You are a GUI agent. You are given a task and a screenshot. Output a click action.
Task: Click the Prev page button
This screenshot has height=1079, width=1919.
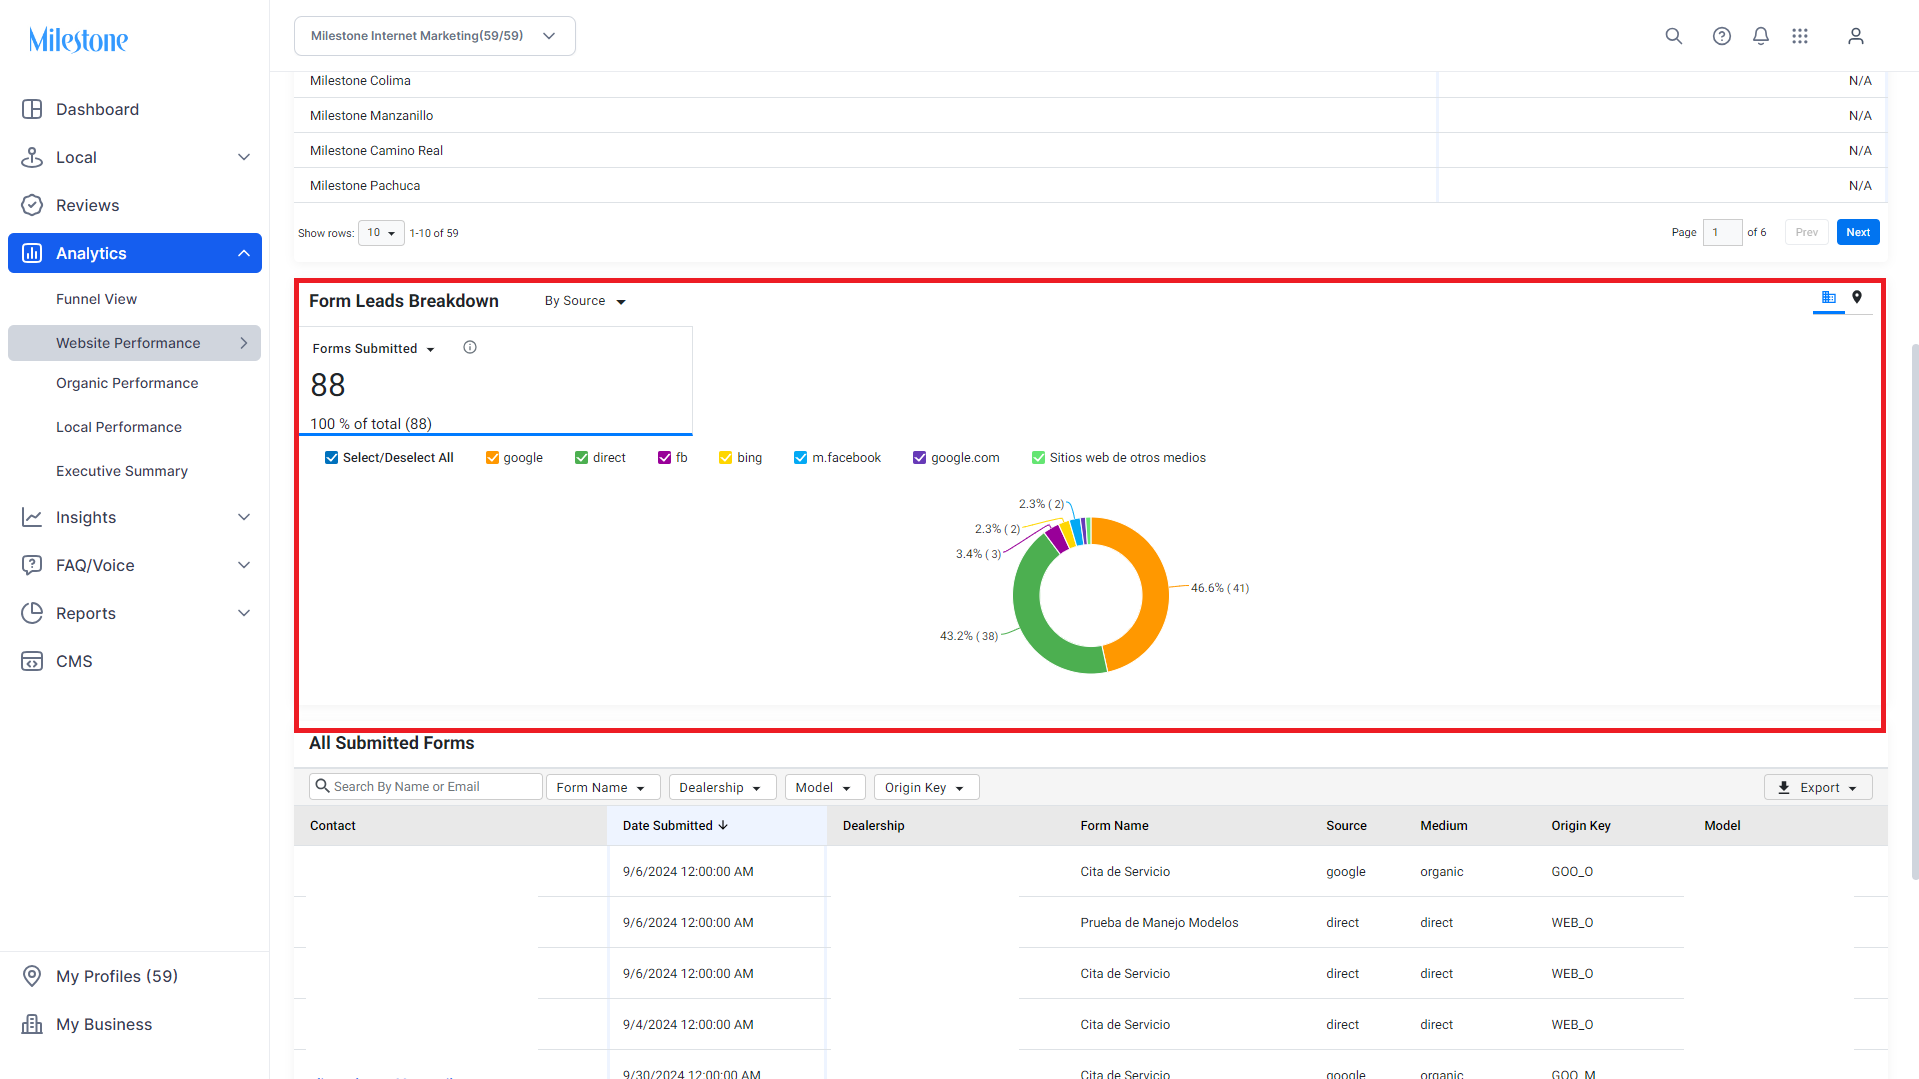pyautogui.click(x=1806, y=232)
